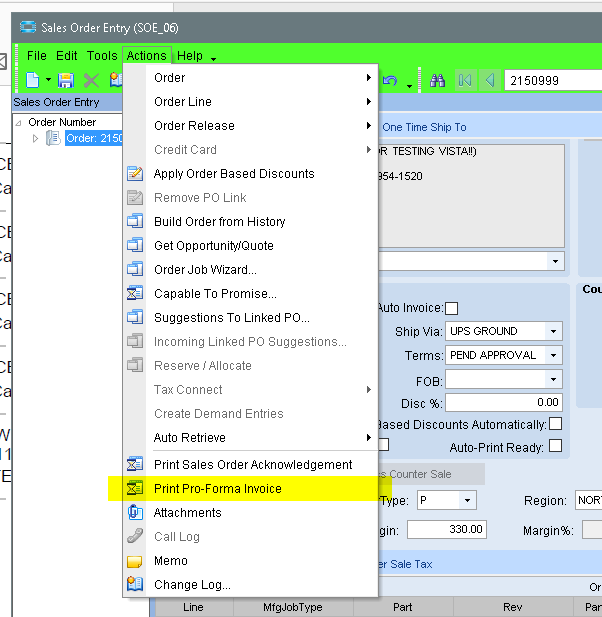
Task: Click the Rev column header
Action: click(x=513, y=607)
